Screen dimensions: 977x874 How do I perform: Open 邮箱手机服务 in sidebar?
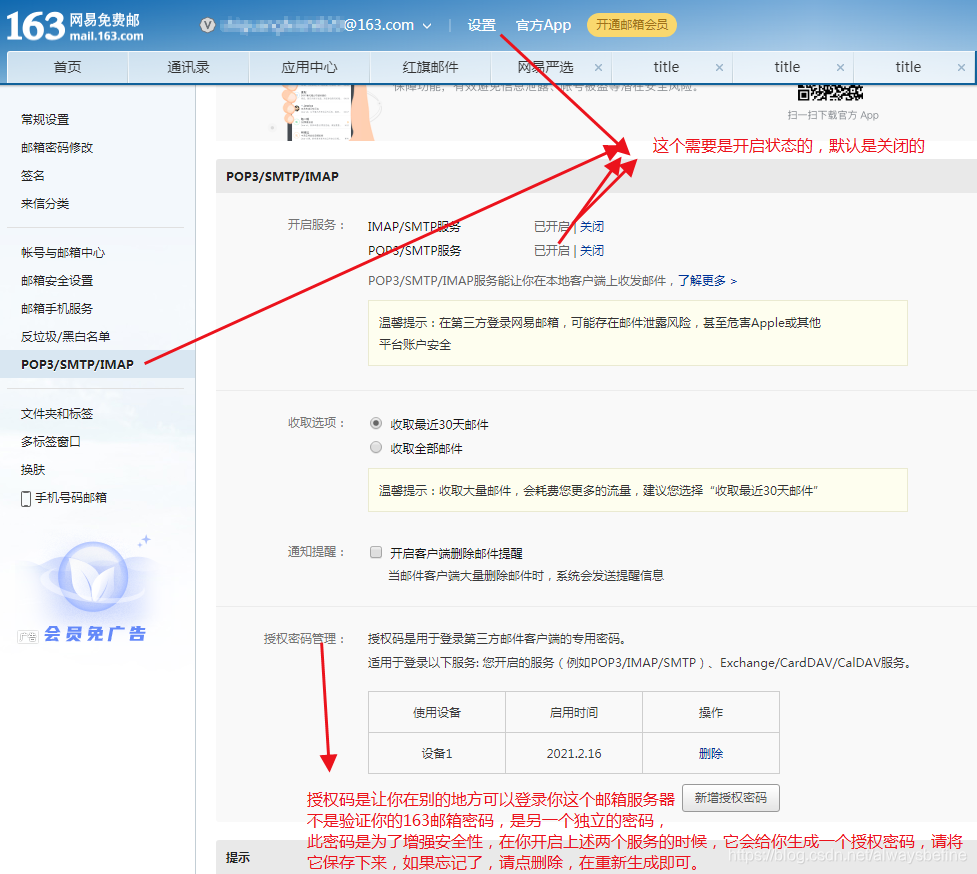point(57,308)
